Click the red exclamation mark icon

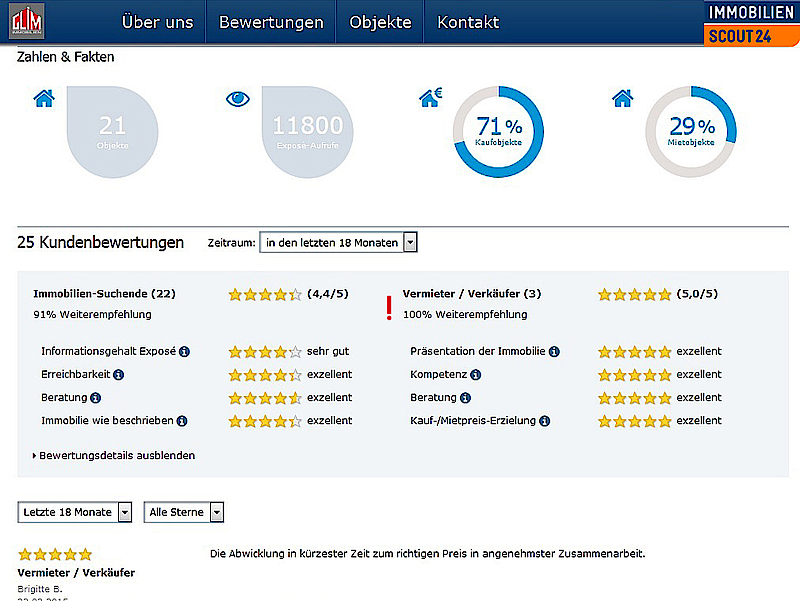coord(389,308)
